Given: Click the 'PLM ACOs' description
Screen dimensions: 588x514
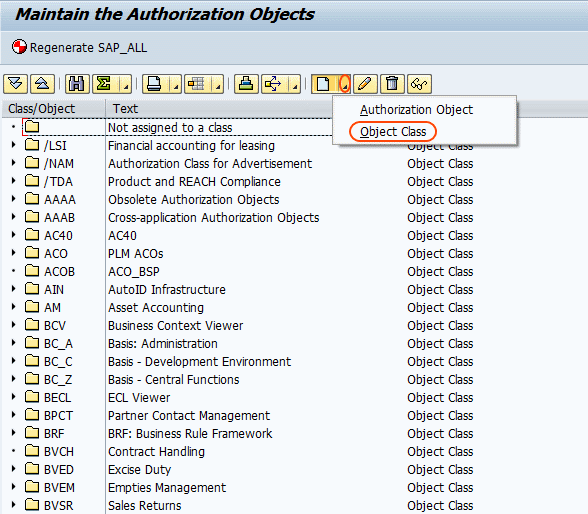Looking at the screenshot, I should (136, 253).
